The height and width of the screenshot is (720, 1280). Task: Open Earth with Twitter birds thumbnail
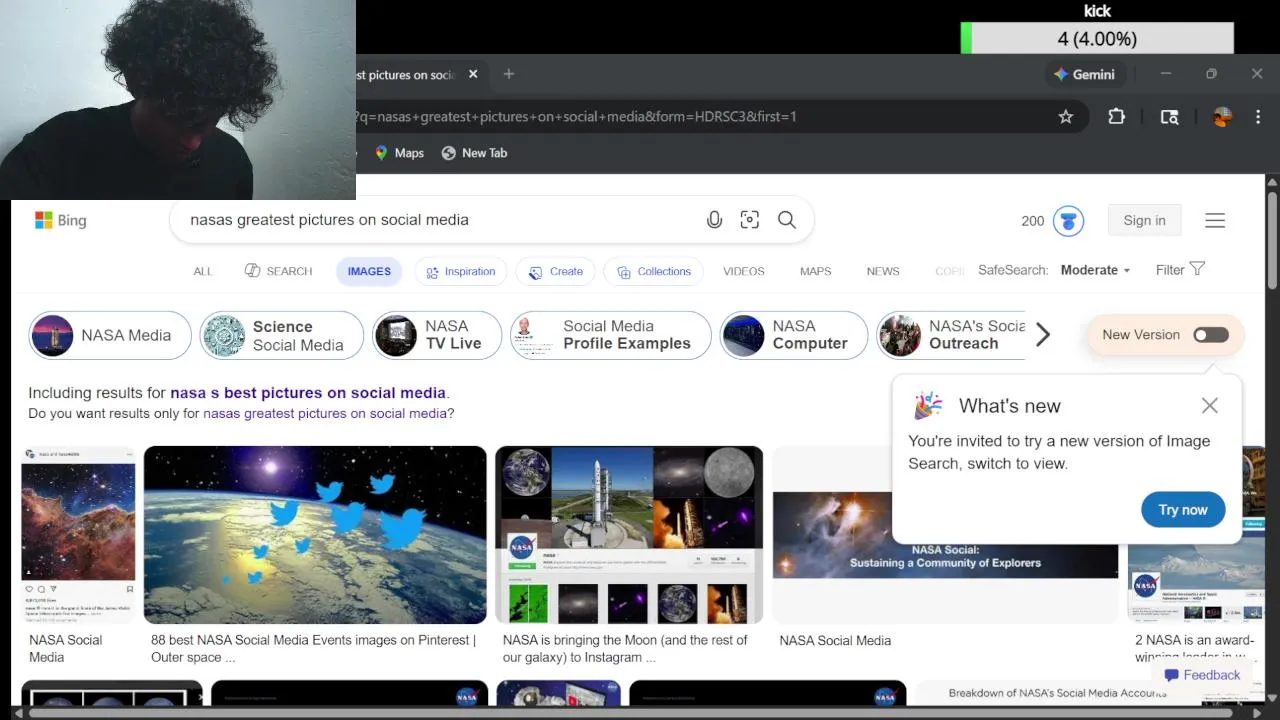tap(315, 534)
